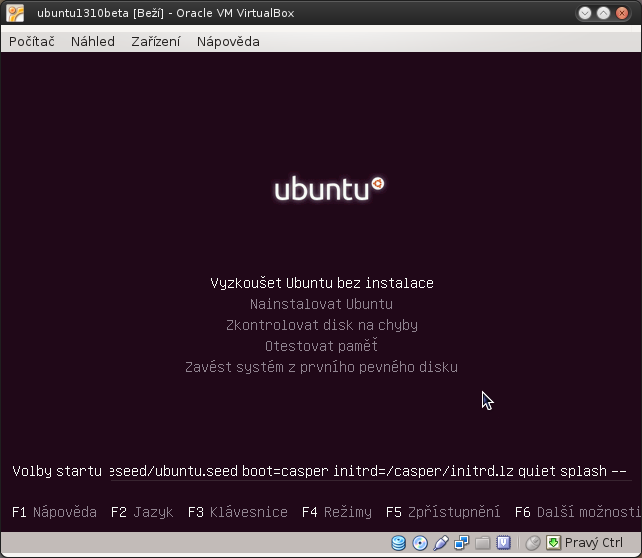Click the F5 Zpřístupnění accessibility option
Viewport: 642px width, 558px height.
443,512
